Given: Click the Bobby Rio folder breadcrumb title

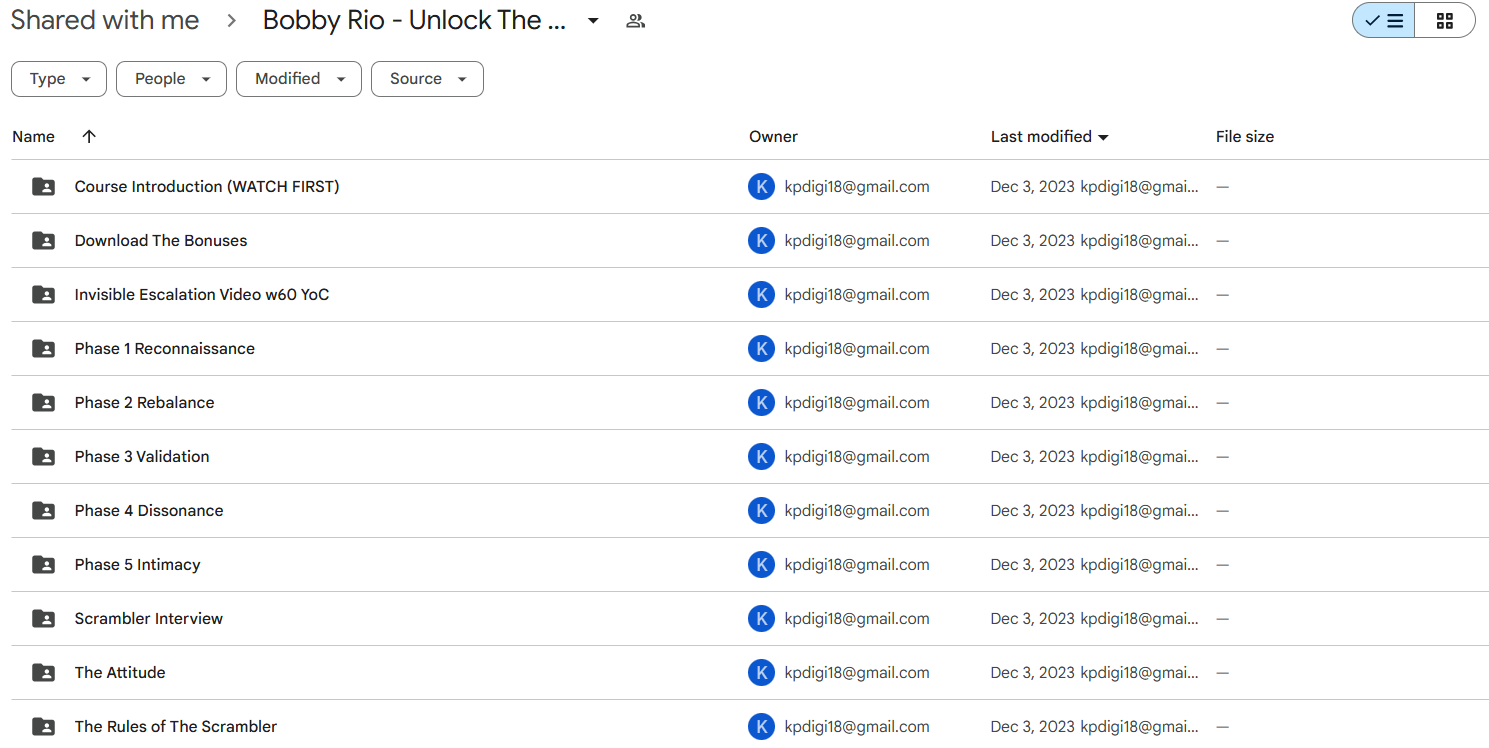Looking at the screenshot, I should coord(415,21).
